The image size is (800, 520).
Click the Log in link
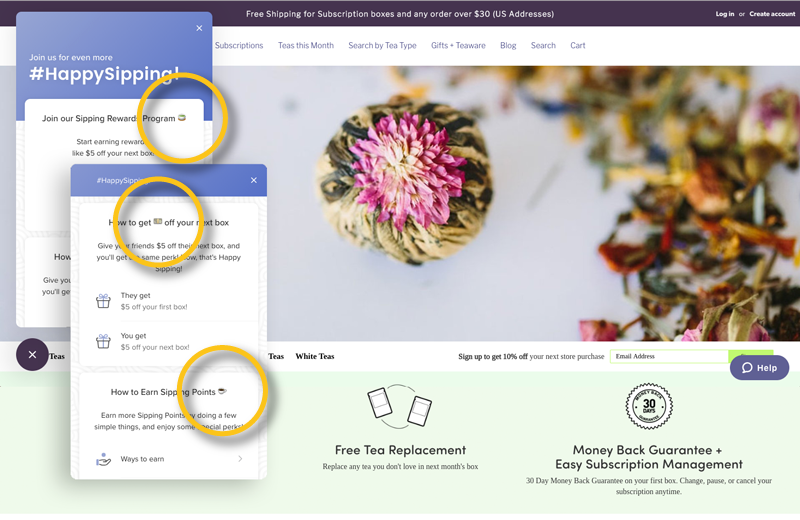pos(724,14)
